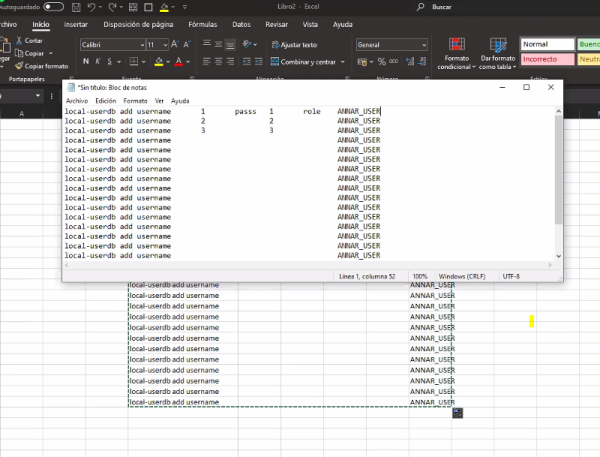The height and width of the screenshot is (457, 600).
Task: Switch to the Inicio ribbon tab
Action: coord(41,24)
